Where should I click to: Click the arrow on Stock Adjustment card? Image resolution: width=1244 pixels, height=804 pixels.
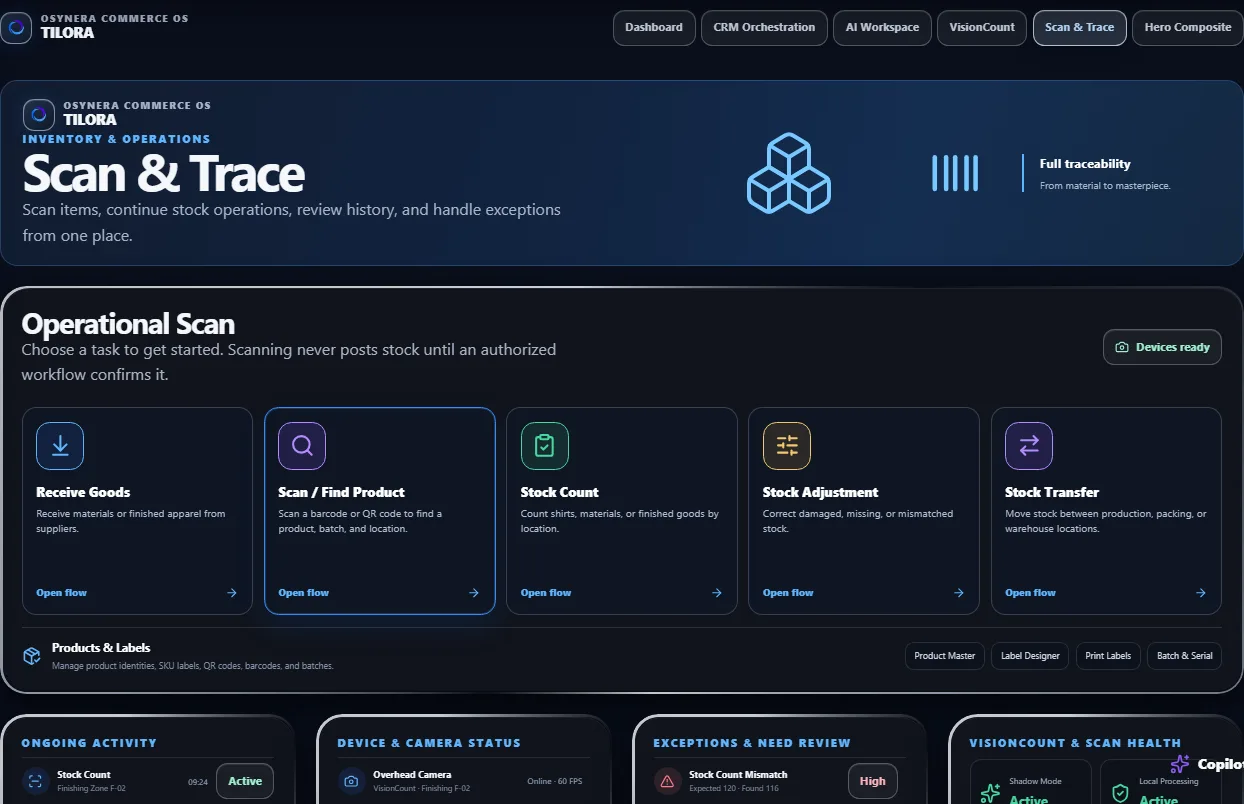point(959,593)
